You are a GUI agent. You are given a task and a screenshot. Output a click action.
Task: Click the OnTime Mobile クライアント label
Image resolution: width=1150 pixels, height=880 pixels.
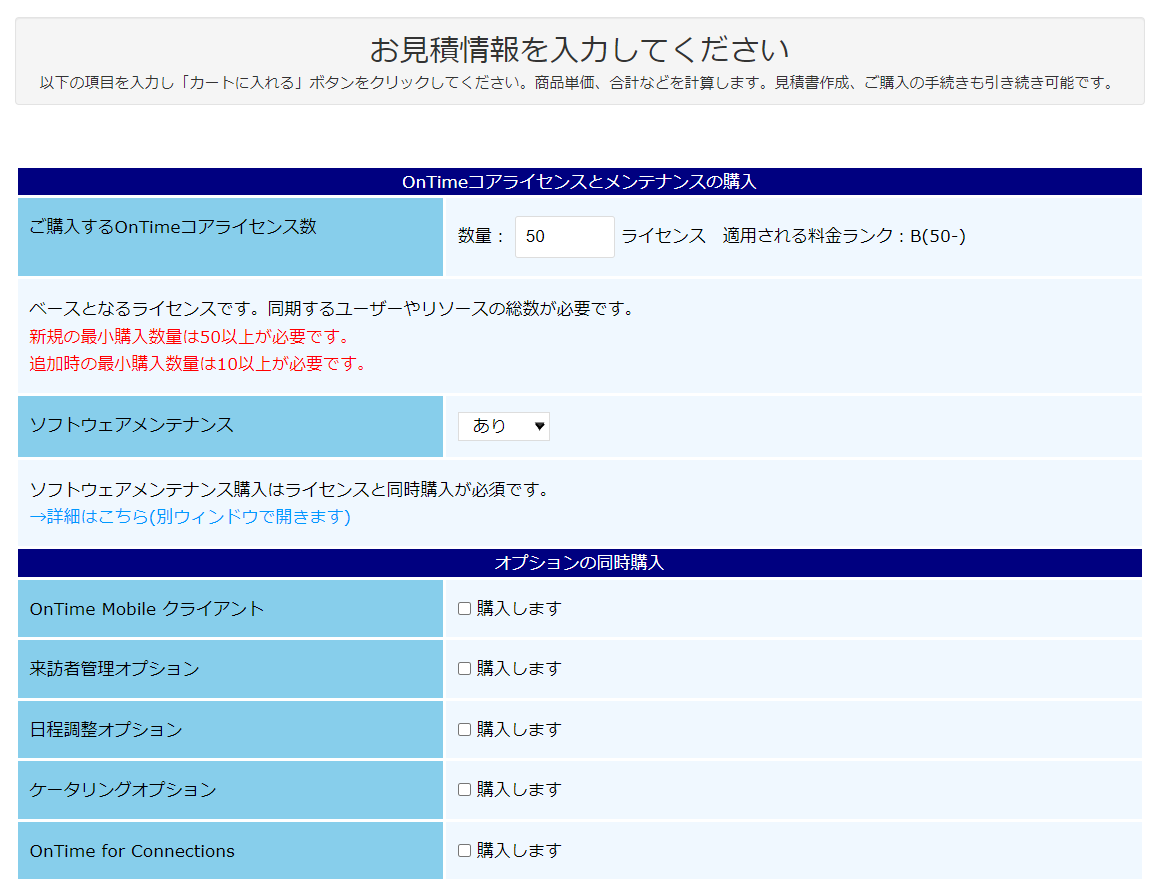tap(147, 609)
